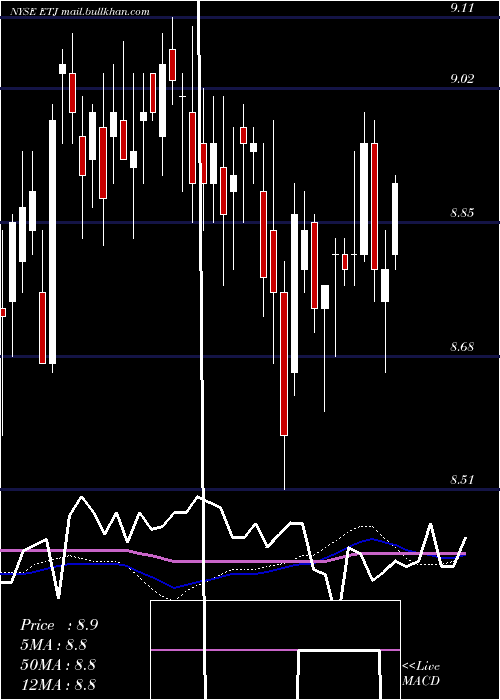
Task: Click the '50MA : 8.8' readout
Action: (58, 665)
